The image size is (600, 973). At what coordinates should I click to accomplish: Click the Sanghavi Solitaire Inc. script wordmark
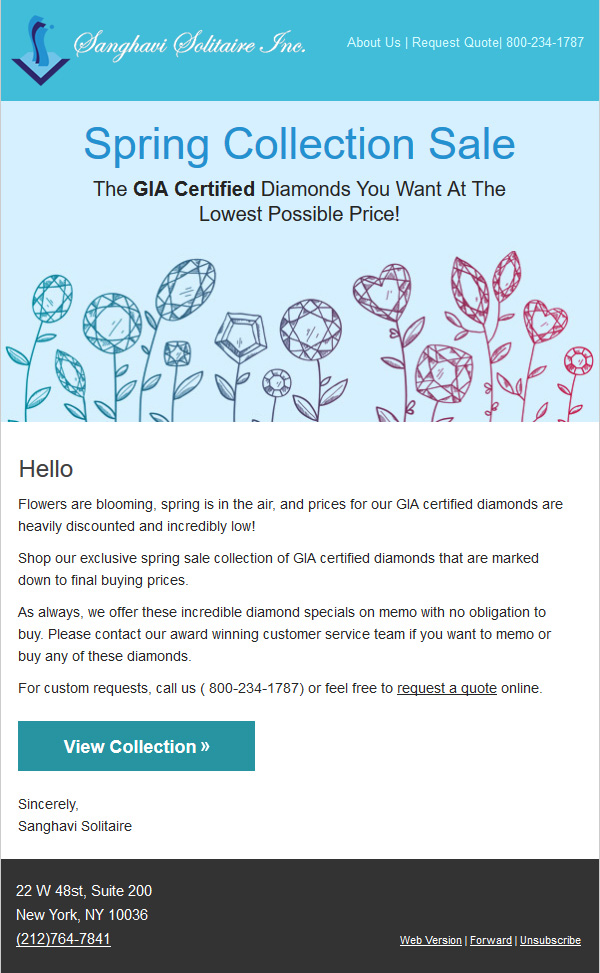click(x=189, y=43)
